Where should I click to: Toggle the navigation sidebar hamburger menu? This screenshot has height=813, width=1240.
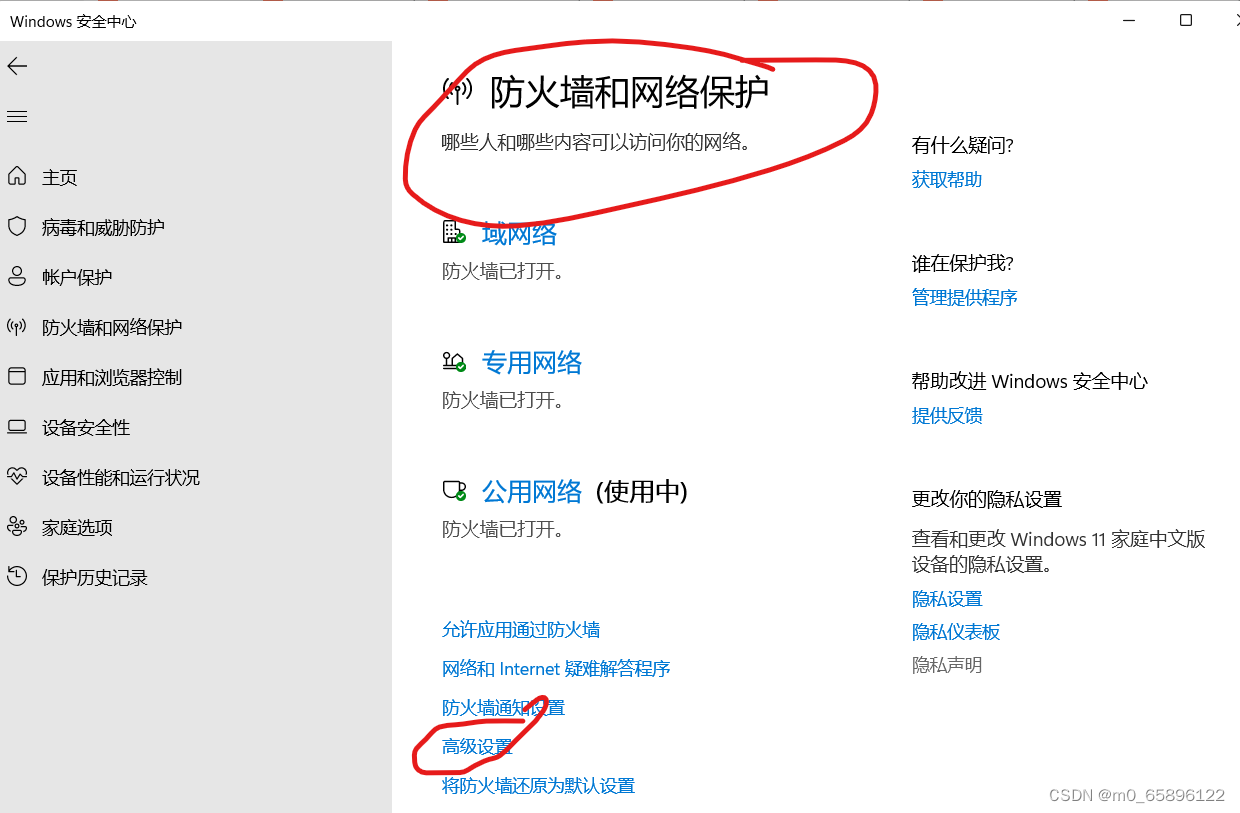[x=17, y=116]
